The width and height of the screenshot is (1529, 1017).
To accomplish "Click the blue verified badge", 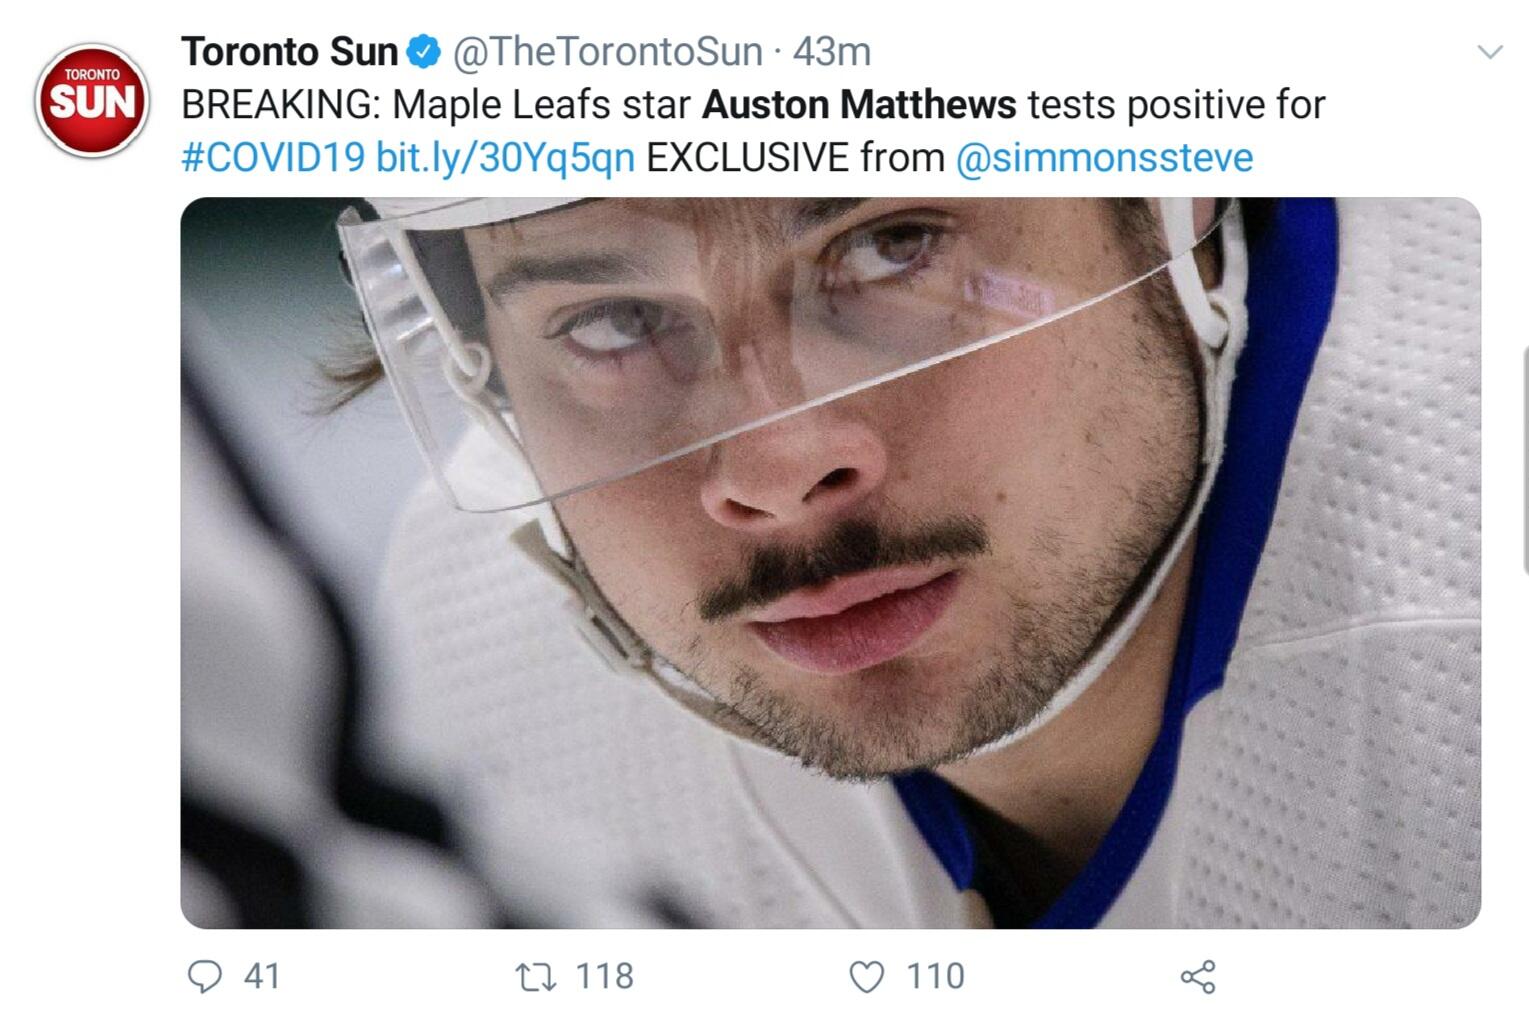I will 424,52.
